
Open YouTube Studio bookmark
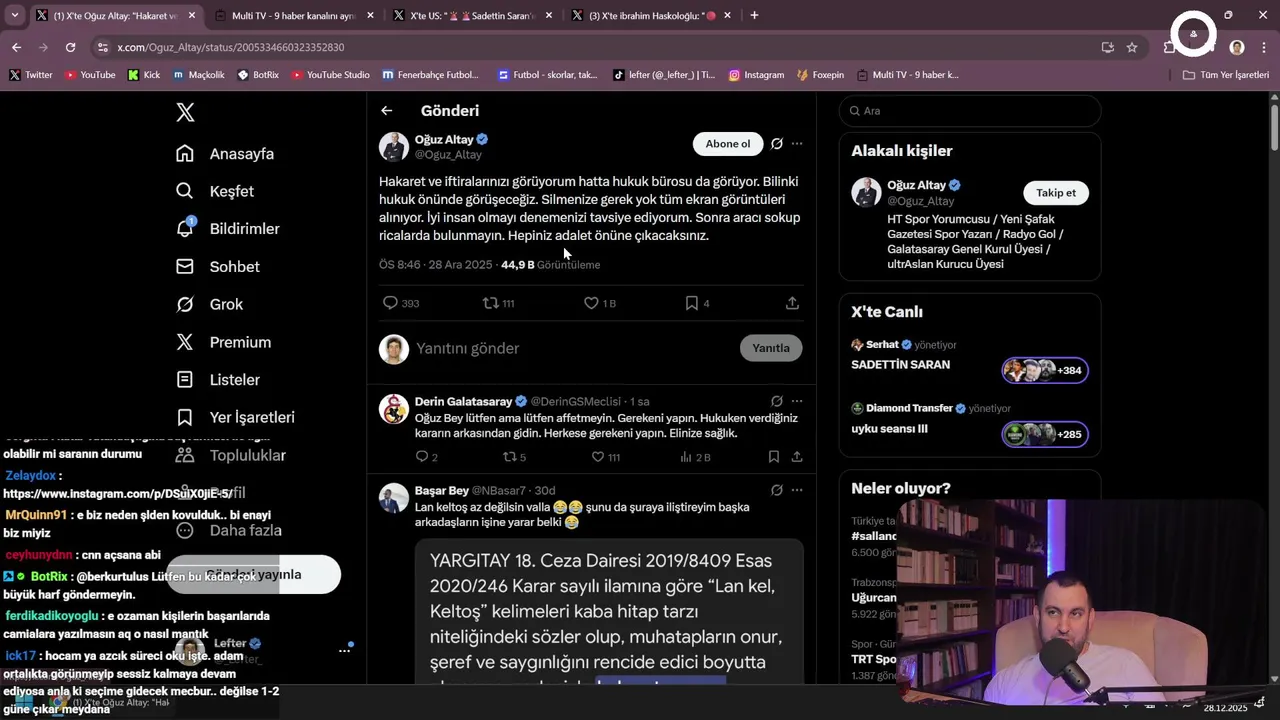coord(330,75)
